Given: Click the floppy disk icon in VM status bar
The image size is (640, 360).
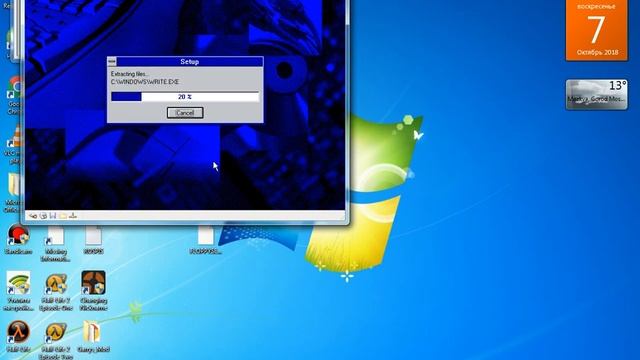Looking at the screenshot, I should [x=53, y=216].
